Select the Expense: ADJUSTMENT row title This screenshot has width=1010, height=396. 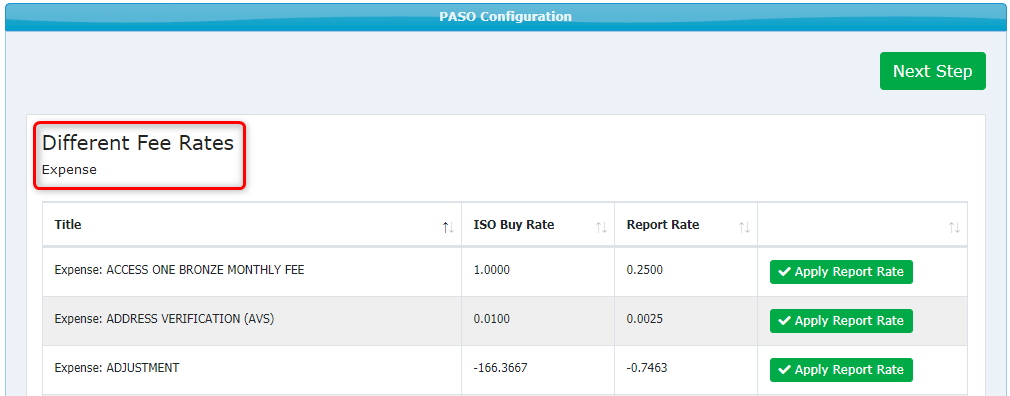click(x=117, y=368)
